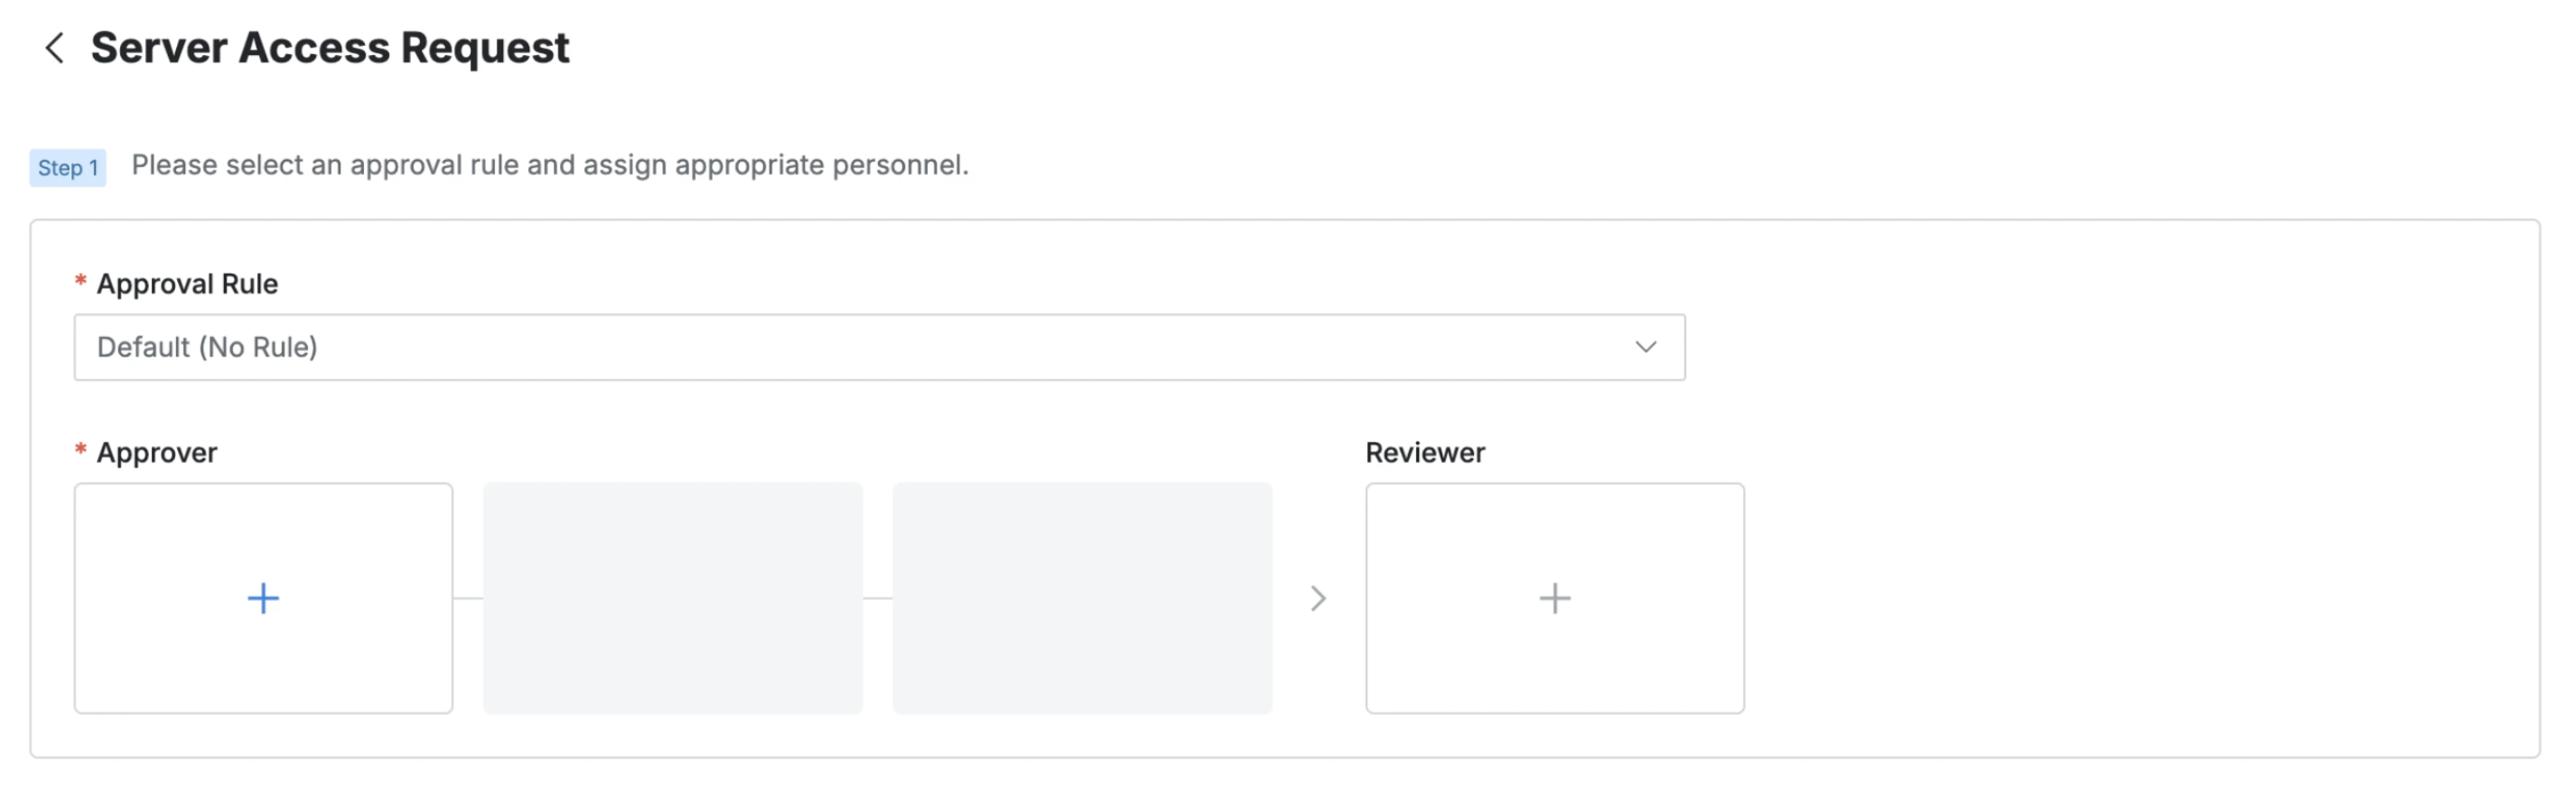Select the third disabled Approver slot
This screenshot has width=2576, height=798.
coord(1082,598)
